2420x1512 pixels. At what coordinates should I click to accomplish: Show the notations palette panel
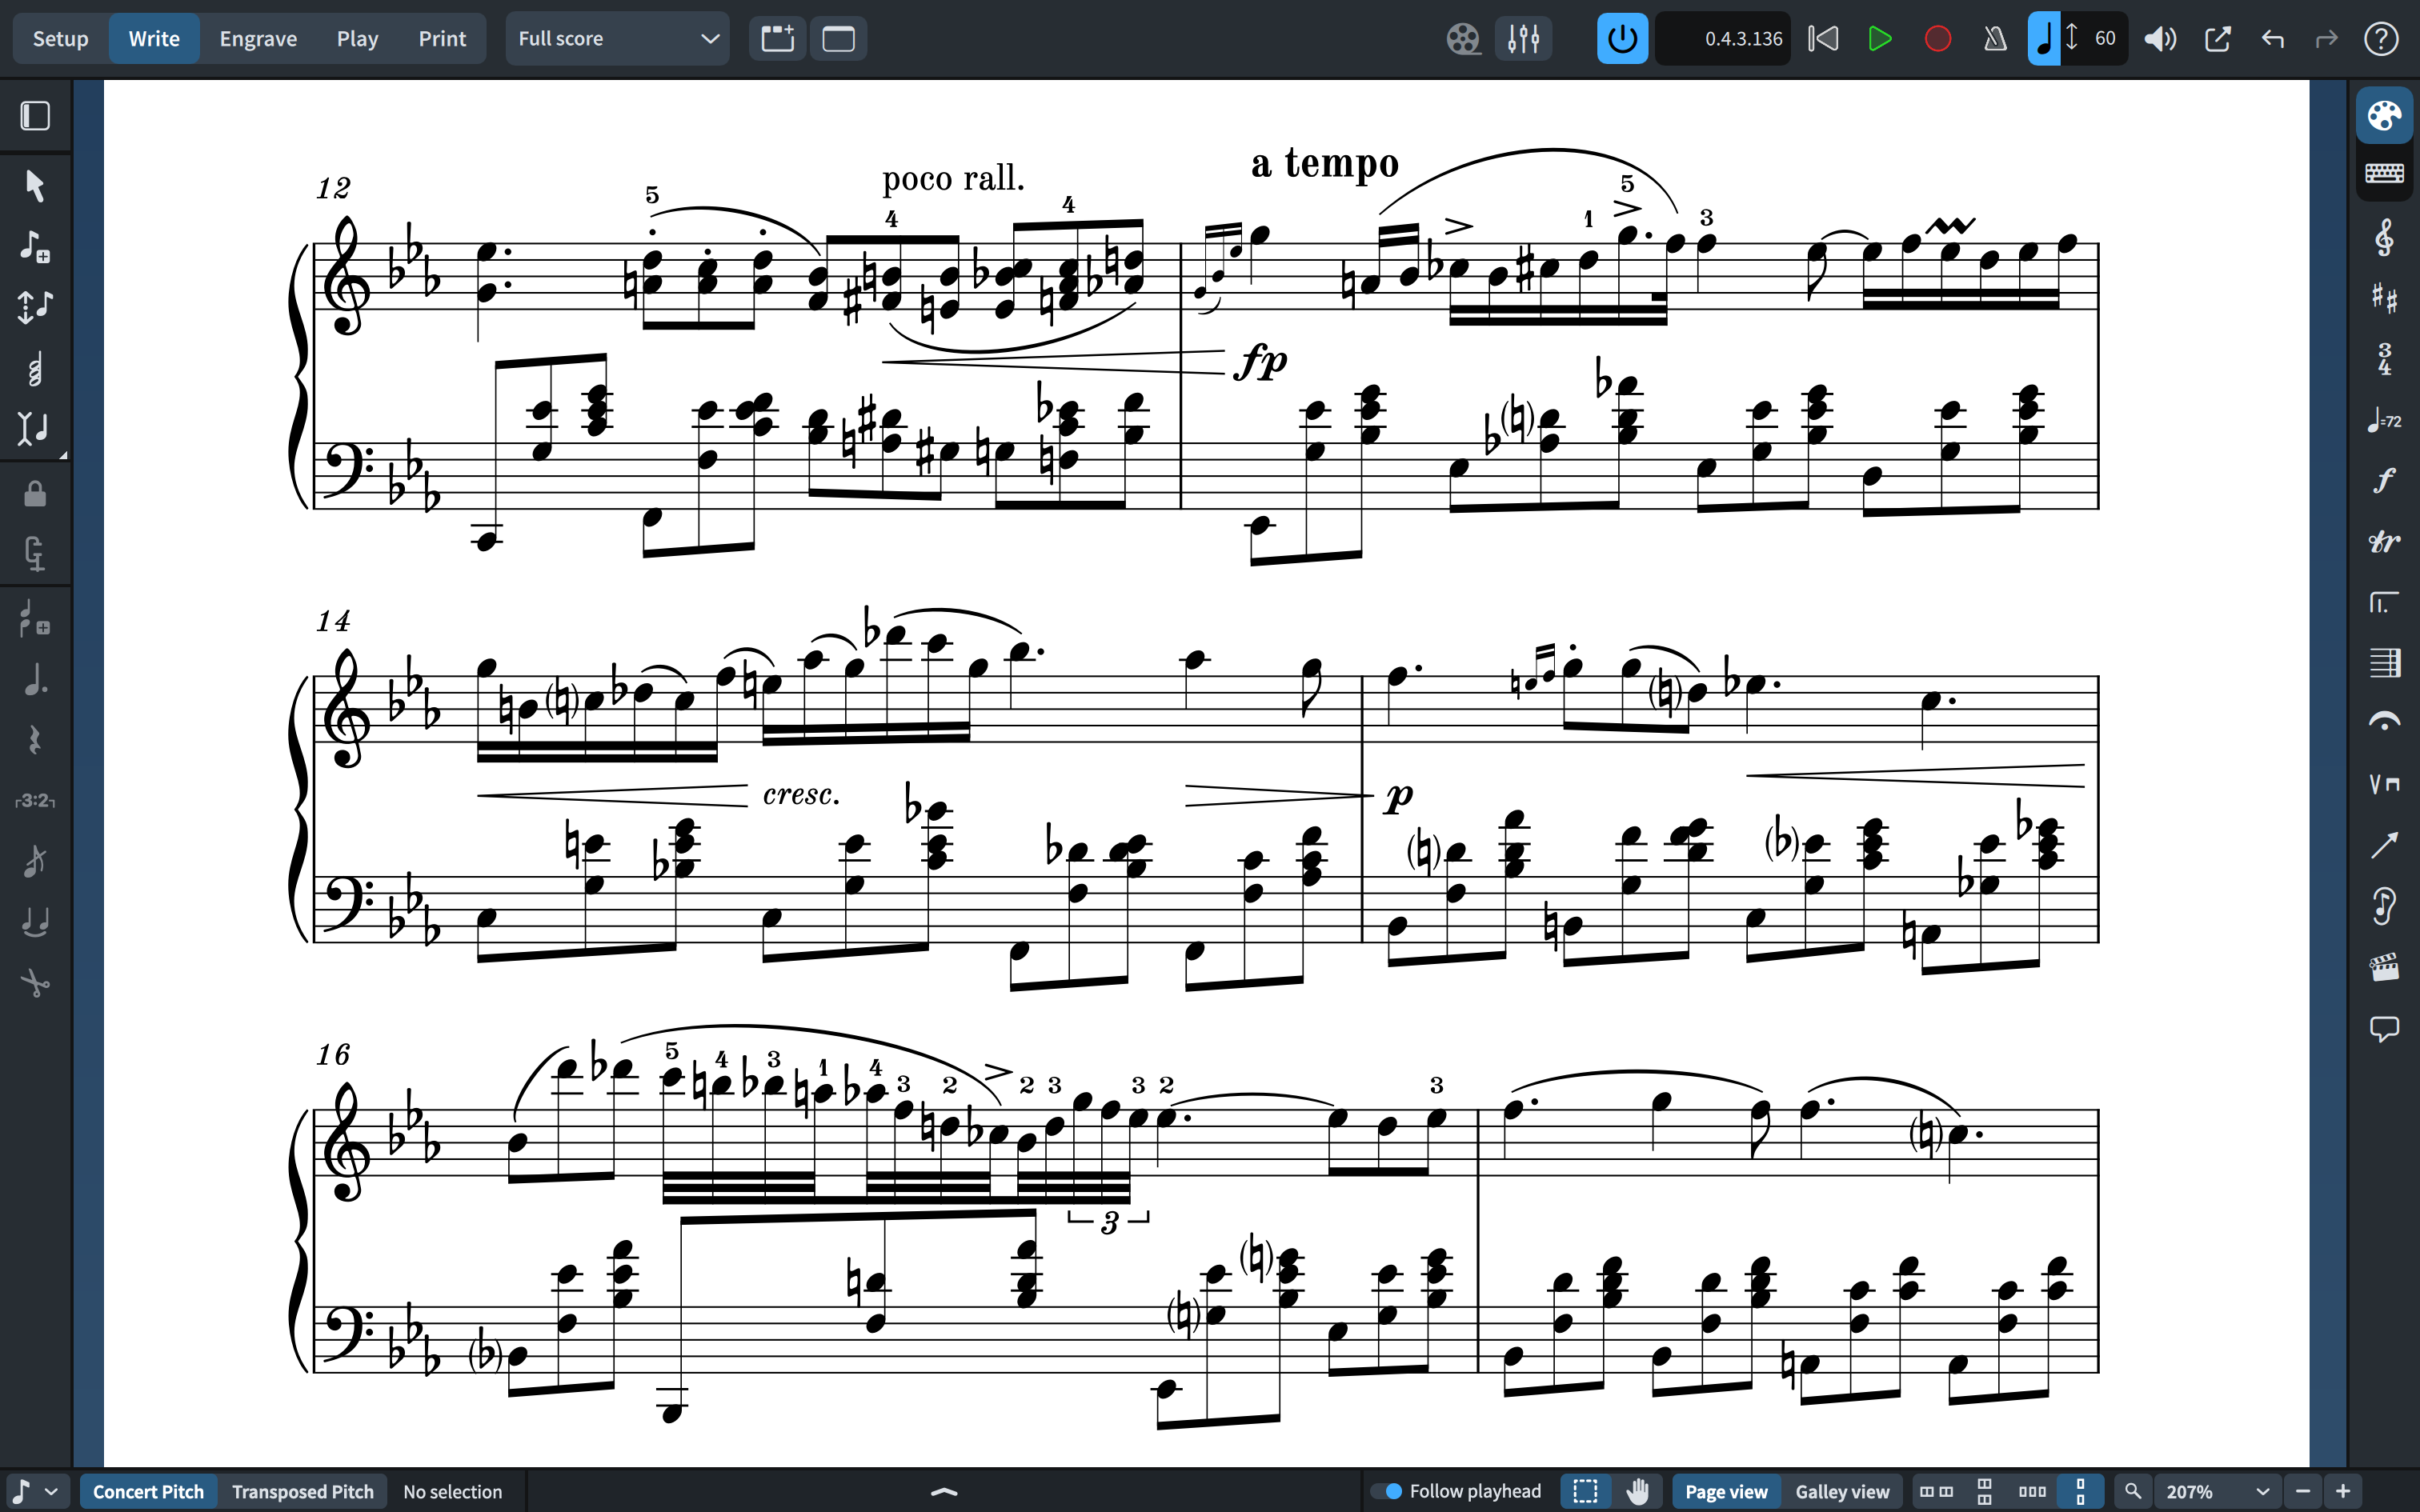pyautogui.click(x=2384, y=116)
